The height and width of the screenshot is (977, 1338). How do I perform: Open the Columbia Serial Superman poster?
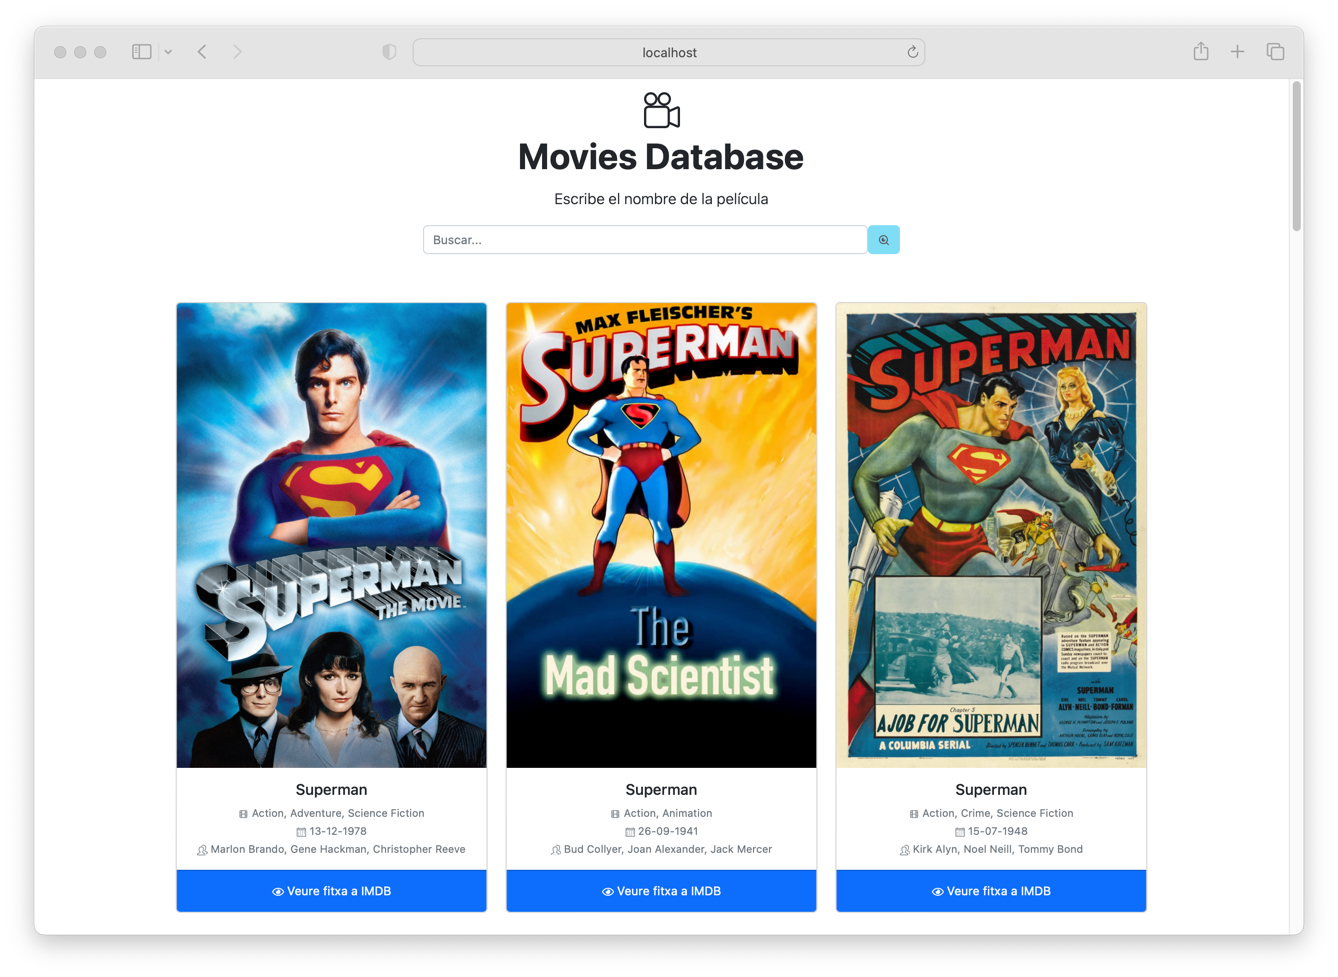point(991,536)
